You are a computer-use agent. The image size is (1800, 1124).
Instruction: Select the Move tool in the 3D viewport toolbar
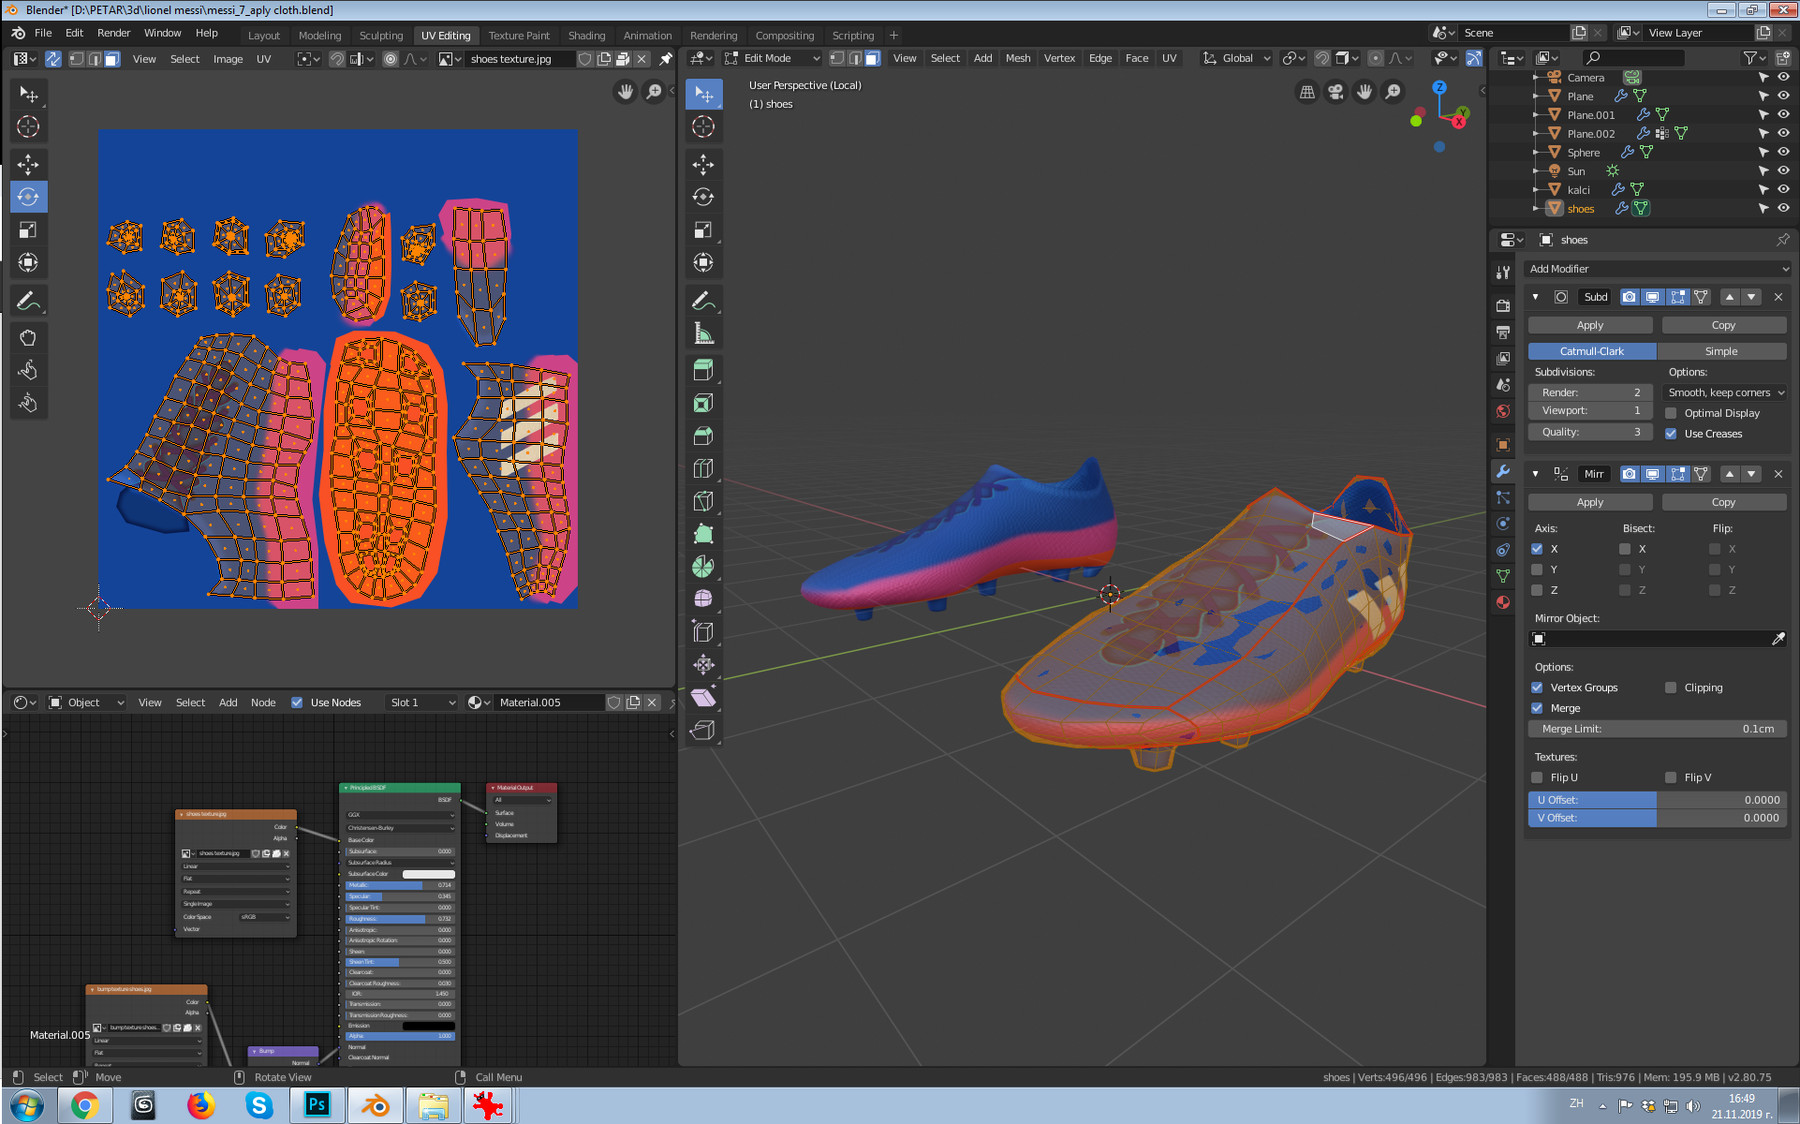tap(703, 165)
